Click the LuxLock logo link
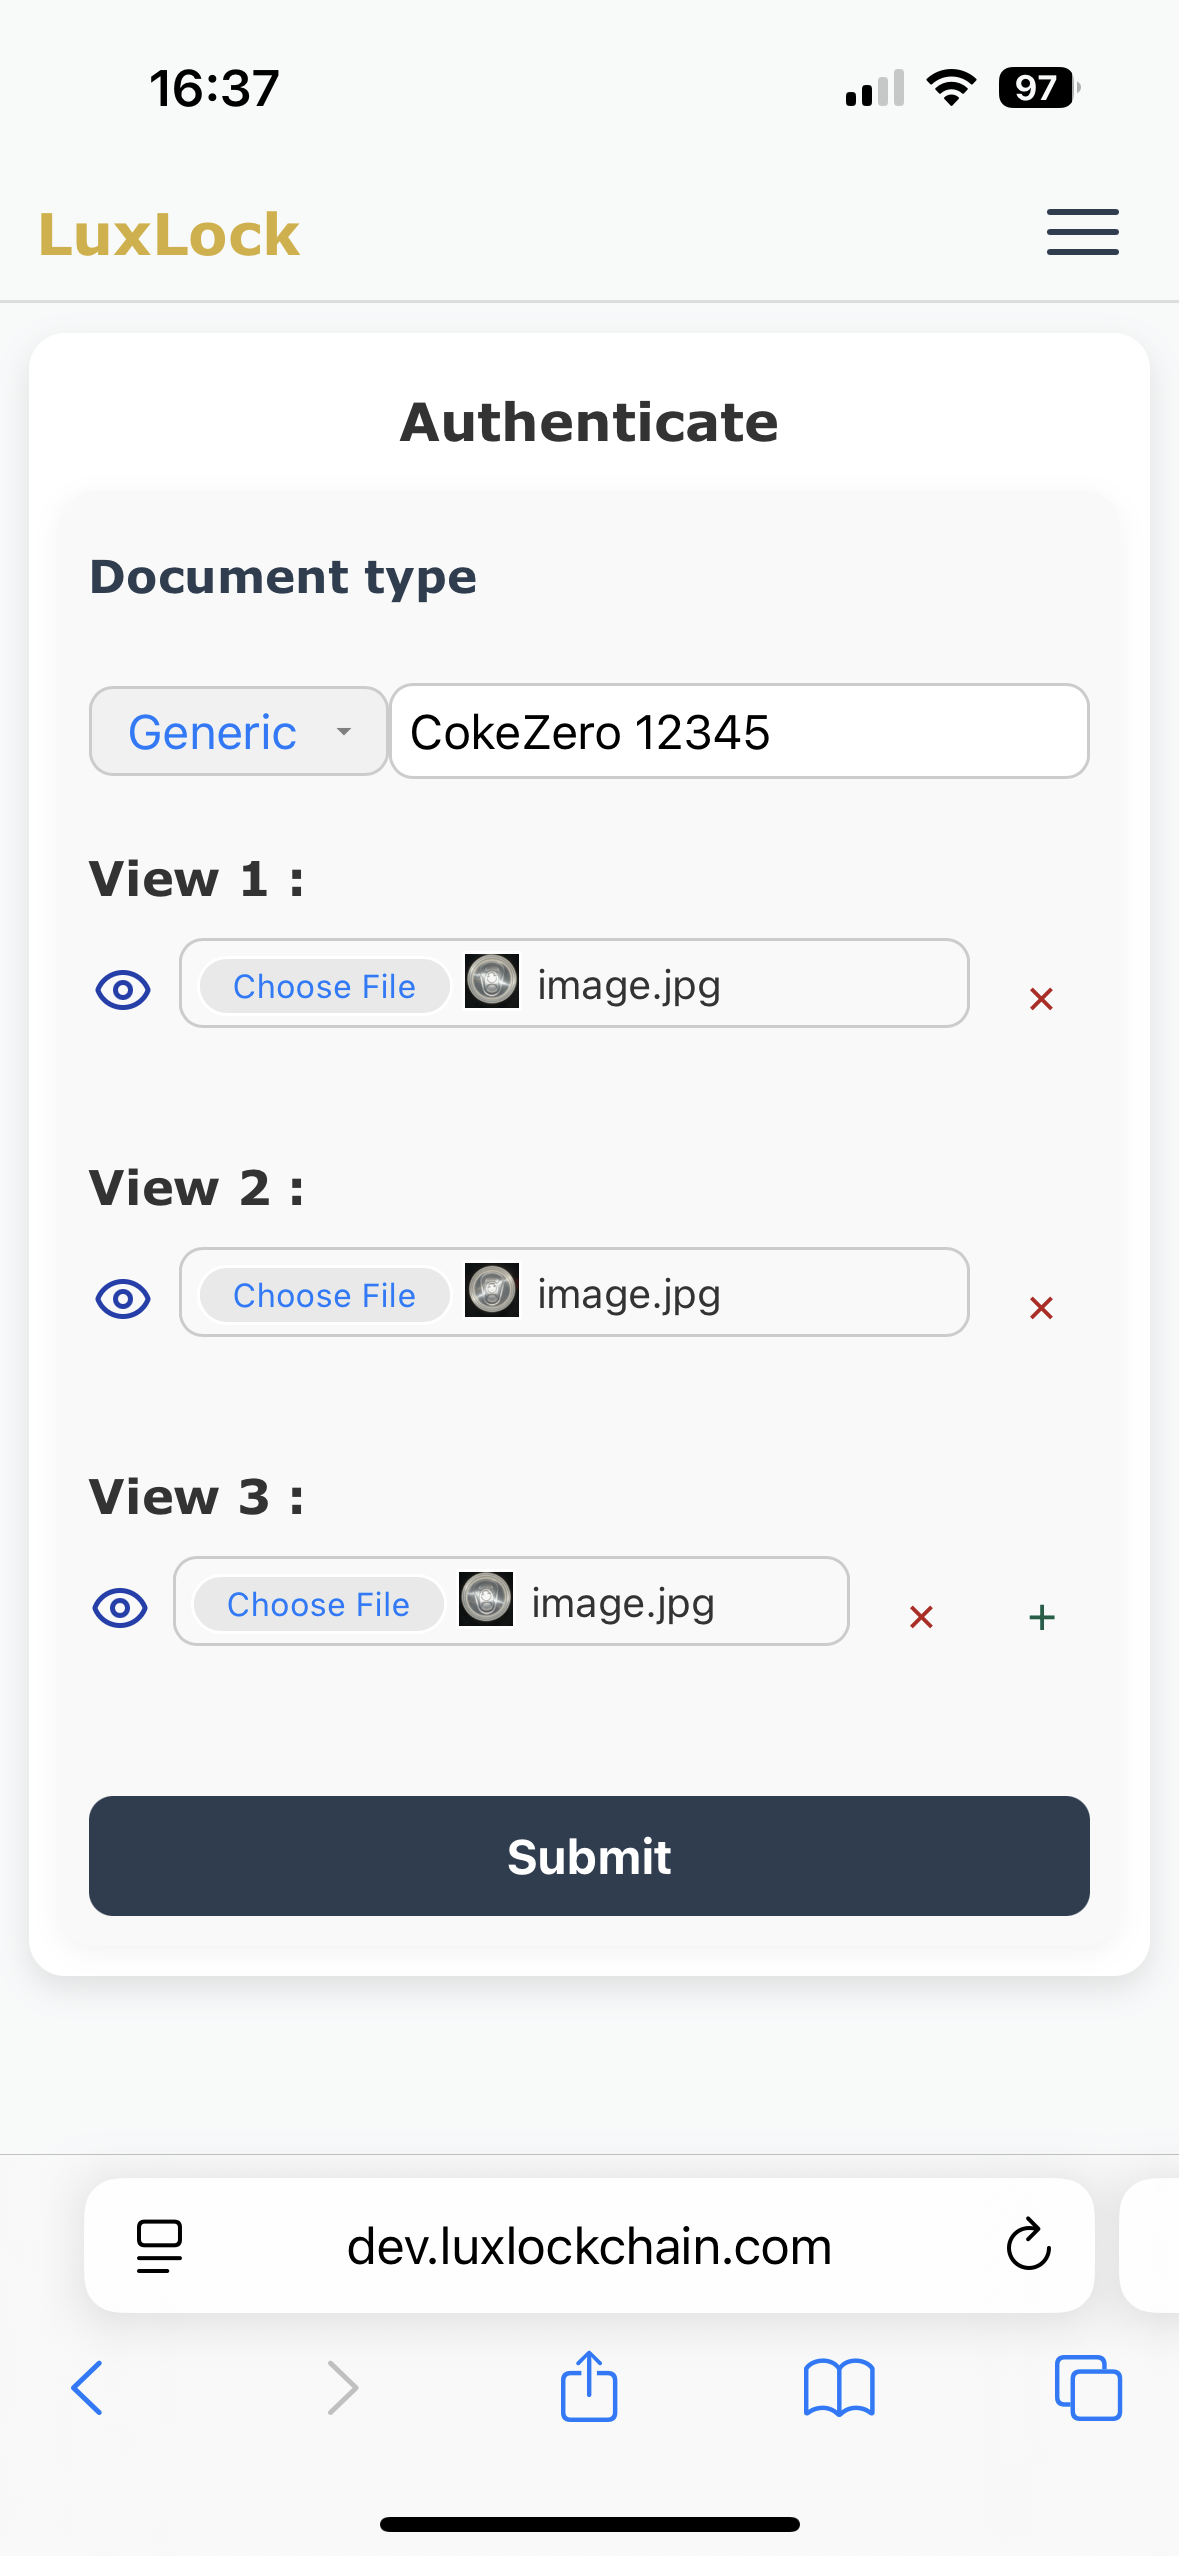Image resolution: width=1179 pixels, height=2556 pixels. point(169,236)
